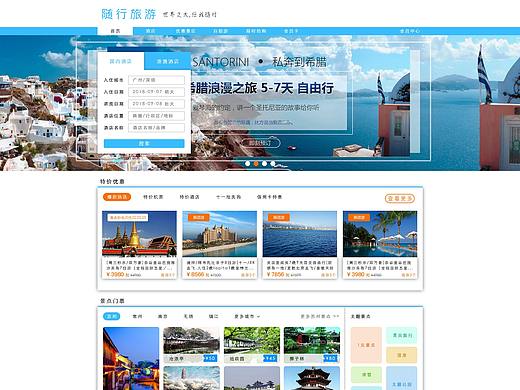Select the 南京 city tab
The height and width of the screenshot is (390, 520).
(x=163, y=316)
